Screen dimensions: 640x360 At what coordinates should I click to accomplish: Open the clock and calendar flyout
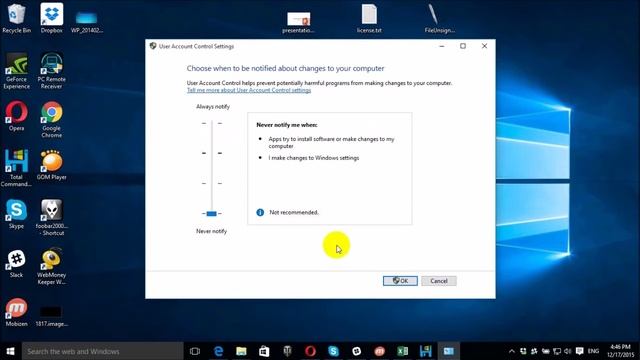click(x=620, y=351)
